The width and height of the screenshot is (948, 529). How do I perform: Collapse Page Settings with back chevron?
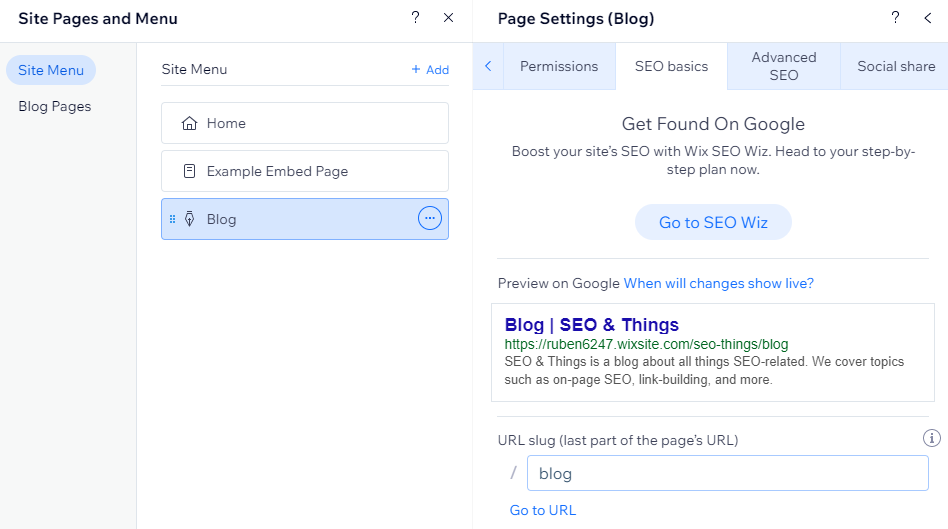928,18
